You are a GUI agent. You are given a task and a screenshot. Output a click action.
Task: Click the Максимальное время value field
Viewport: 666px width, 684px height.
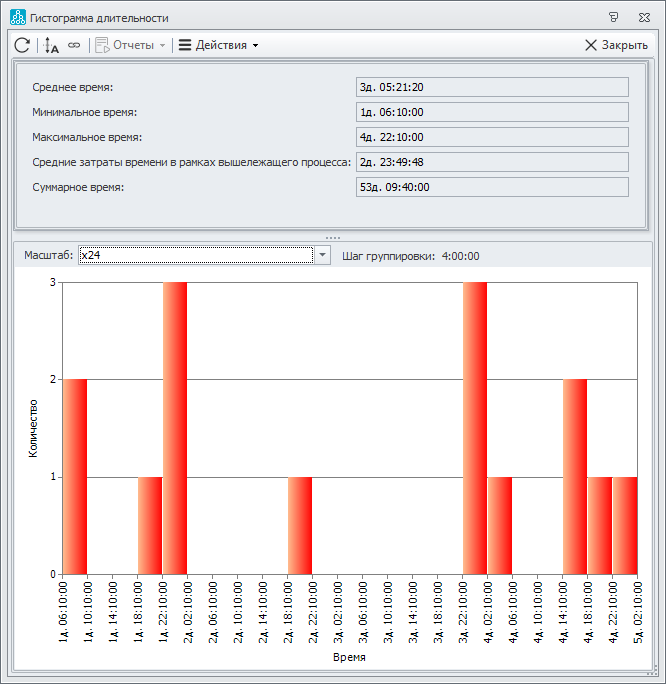(x=491, y=137)
